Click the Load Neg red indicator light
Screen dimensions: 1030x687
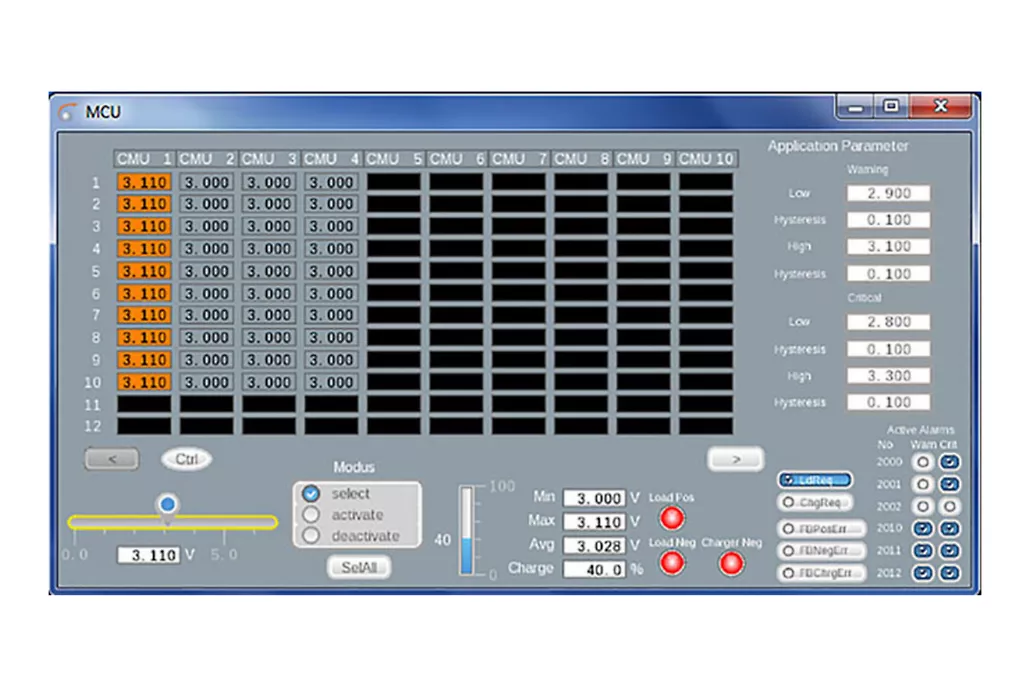pyautogui.click(x=671, y=563)
